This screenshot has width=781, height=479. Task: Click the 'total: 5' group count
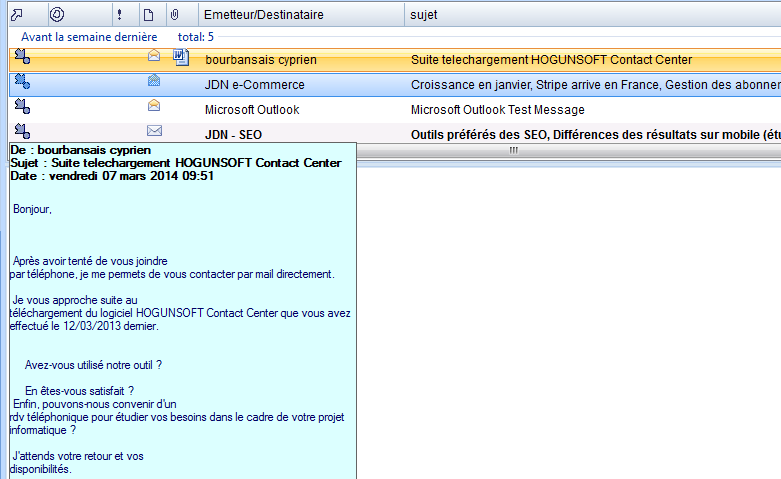(x=196, y=37)
